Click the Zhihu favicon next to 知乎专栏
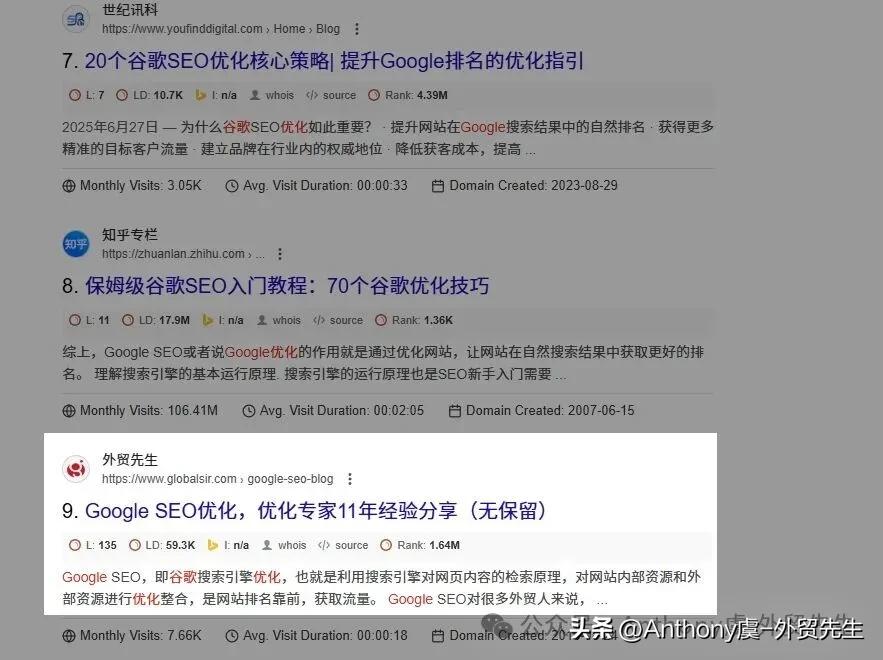The width and height of the screenshot is (883, 660). (75, 243)
